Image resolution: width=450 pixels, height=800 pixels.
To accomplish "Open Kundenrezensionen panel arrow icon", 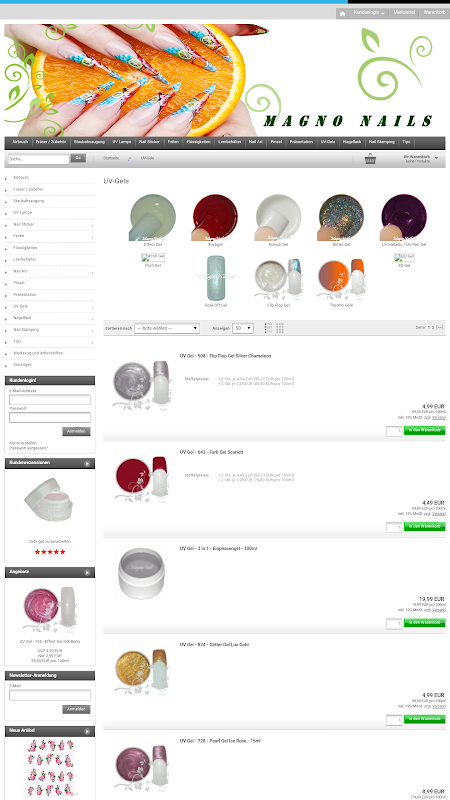I will tap(87, 464).
